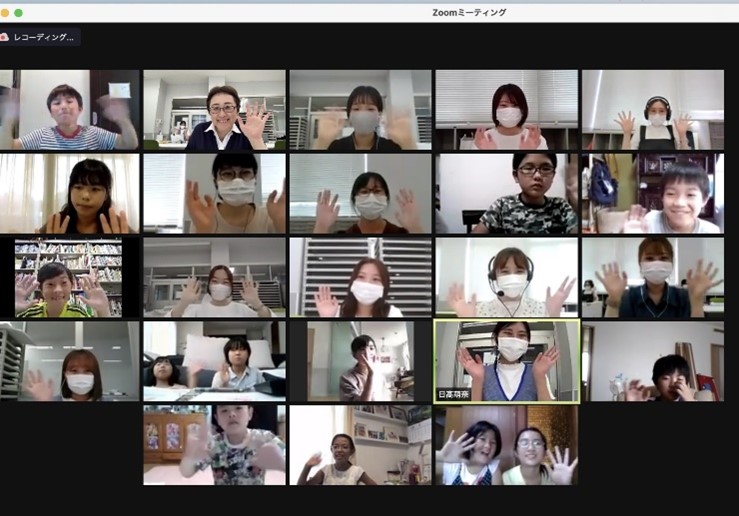Select the tile with two girls waving together
The image size is (739, 516).
point(507,445)
